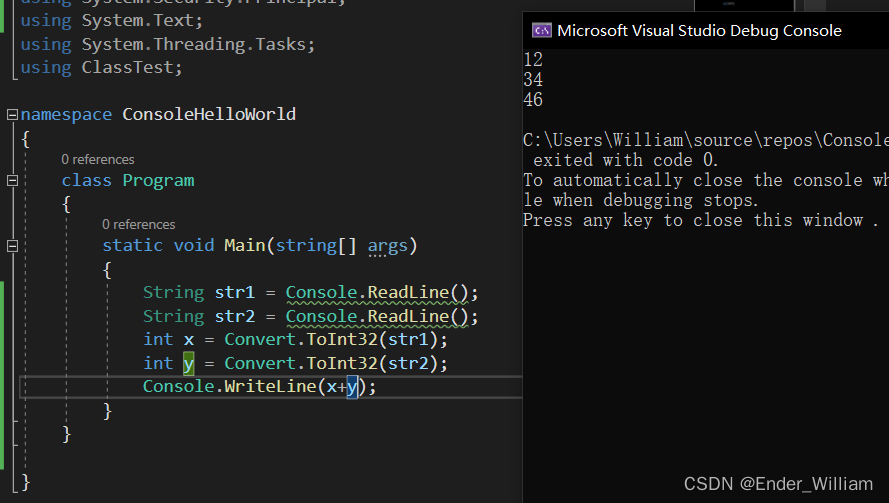Click output value 46 in the console

click(533, 100)
